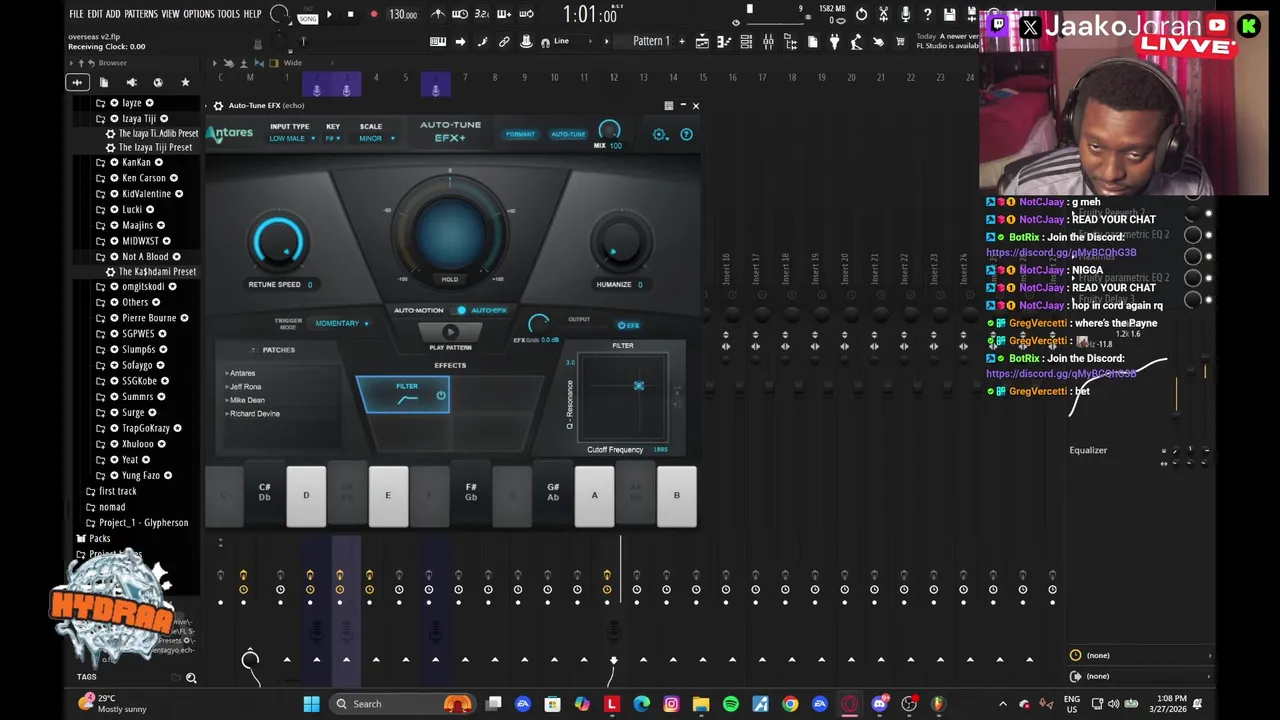Toggle the AUTO-TUNE button
Viewport: 1280px width, 720px height.
568,134
